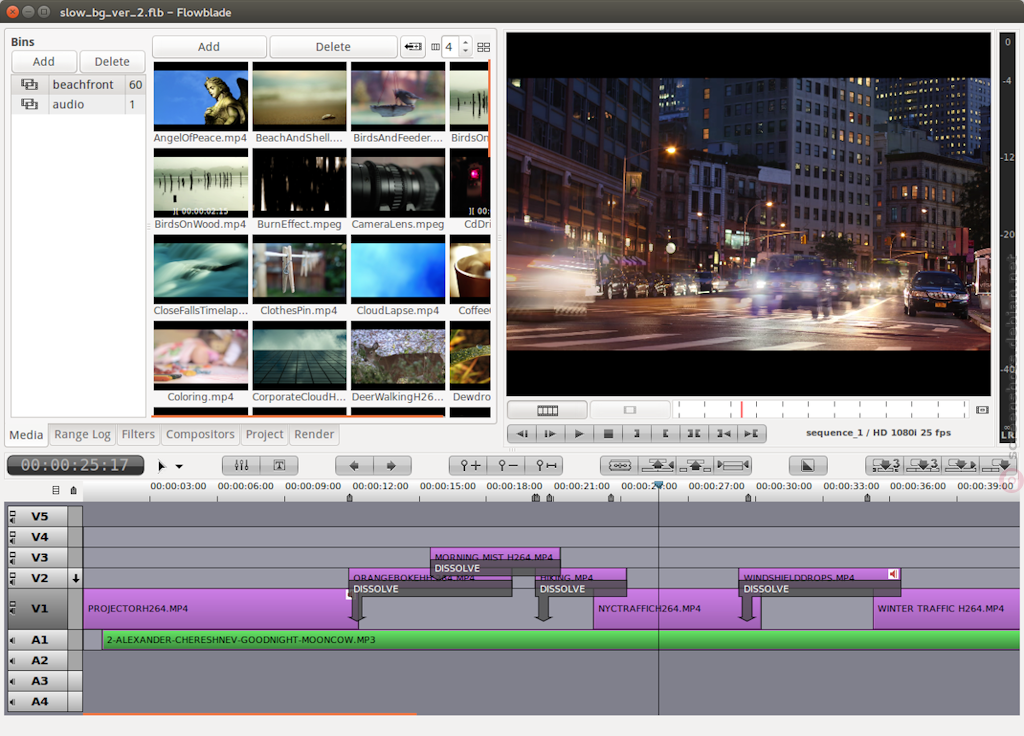Viewport: 1024px width, 736px height.
Task: Set mark out at current frame
Action: click(665, 433)
